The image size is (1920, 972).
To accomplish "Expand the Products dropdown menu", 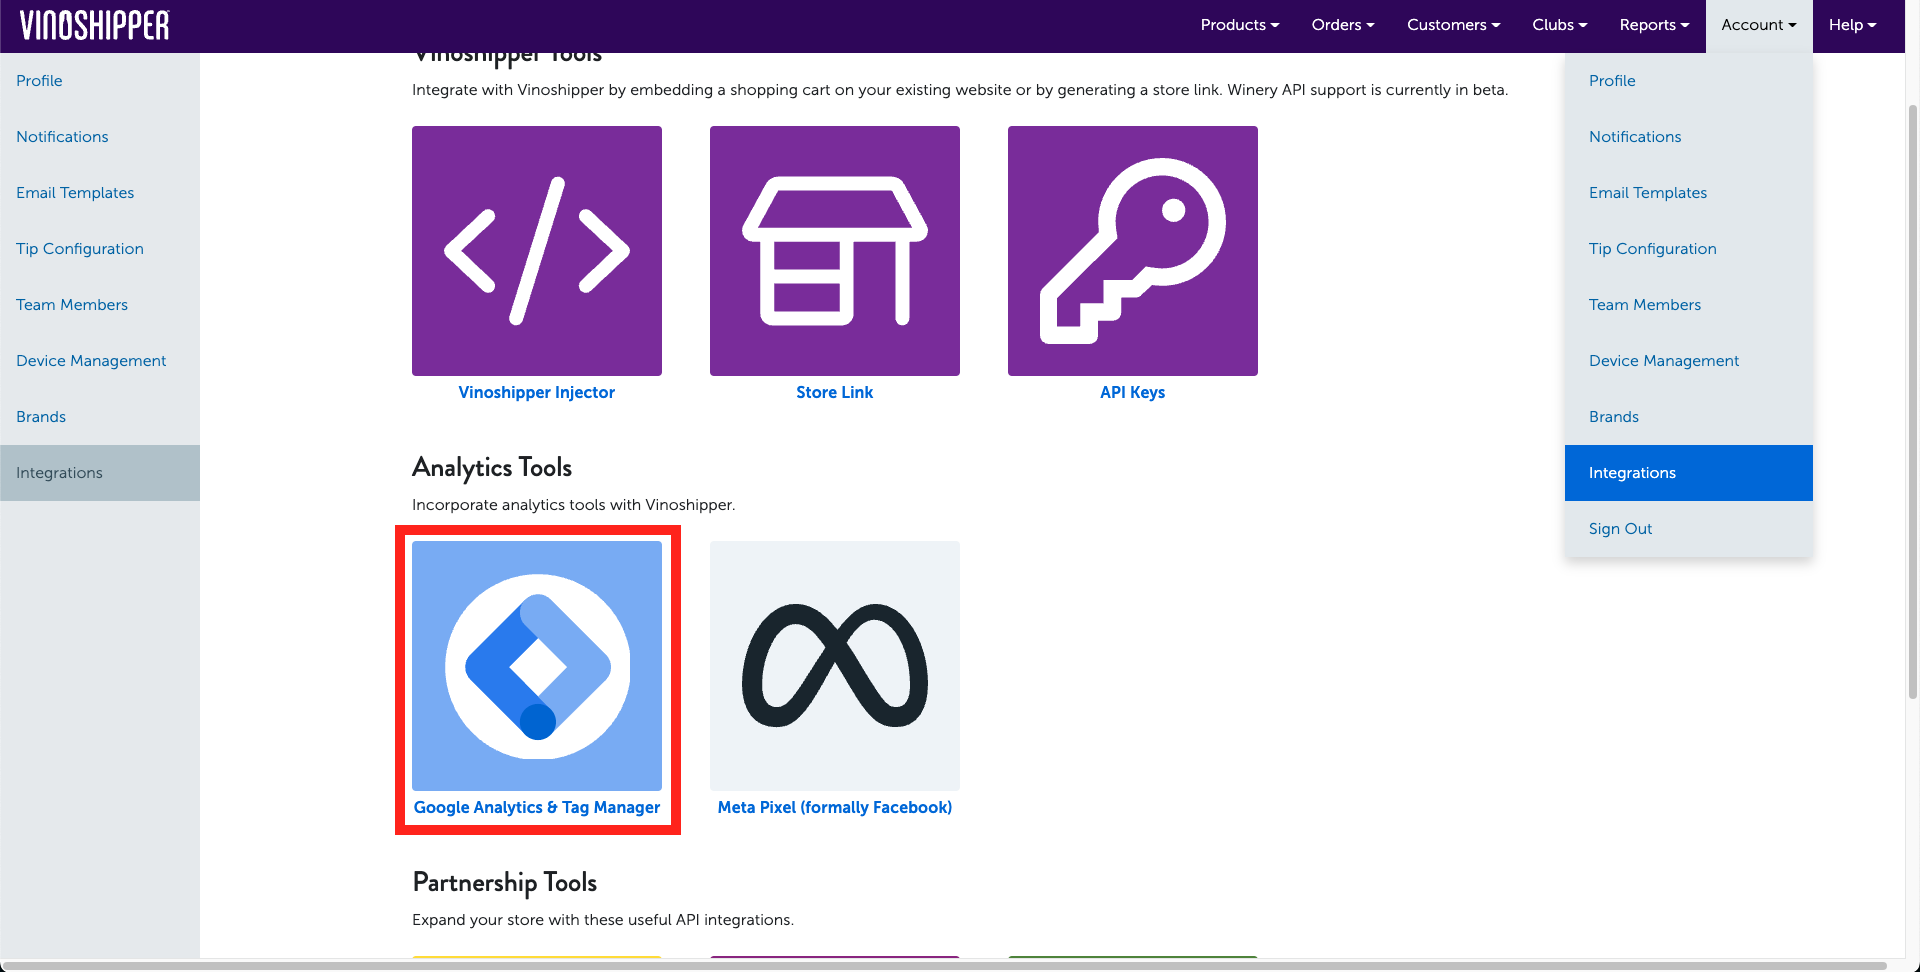I will point(1240,25).
